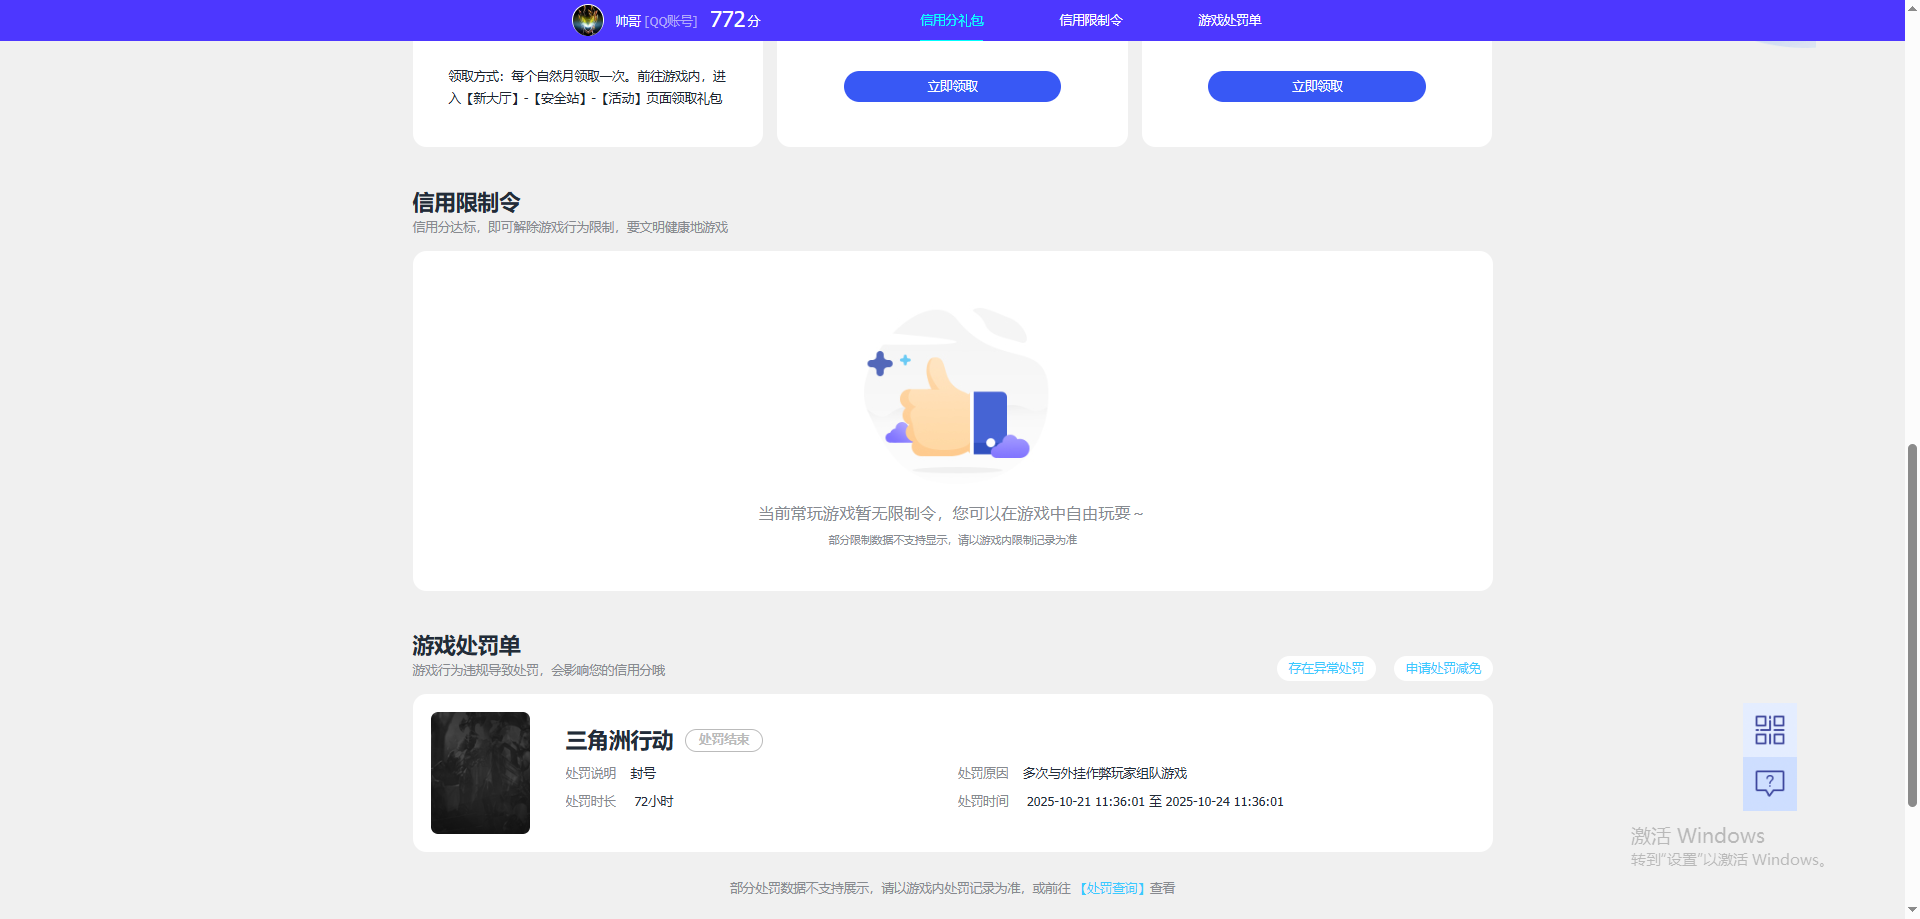The width and height of the screenshot is (1920, 919).
Task: Open the 【处罚查询】 link
Action: 1112,888
